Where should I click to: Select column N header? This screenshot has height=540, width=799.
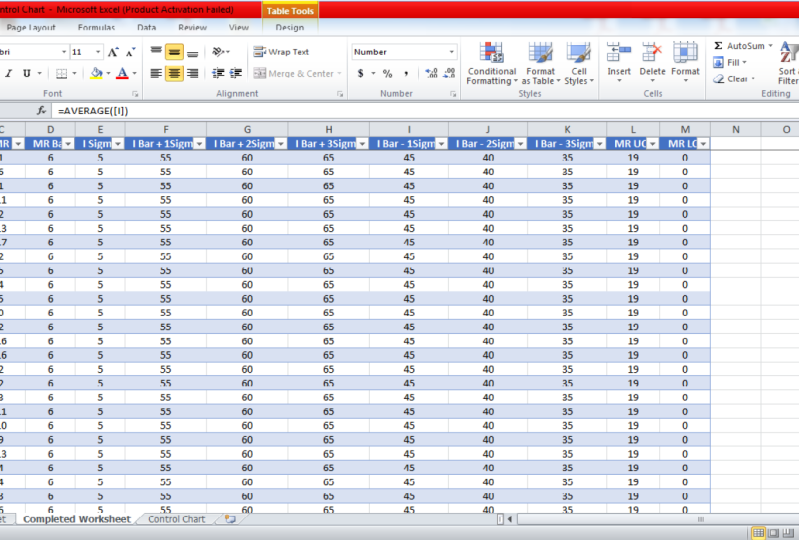tap(736, 129)
